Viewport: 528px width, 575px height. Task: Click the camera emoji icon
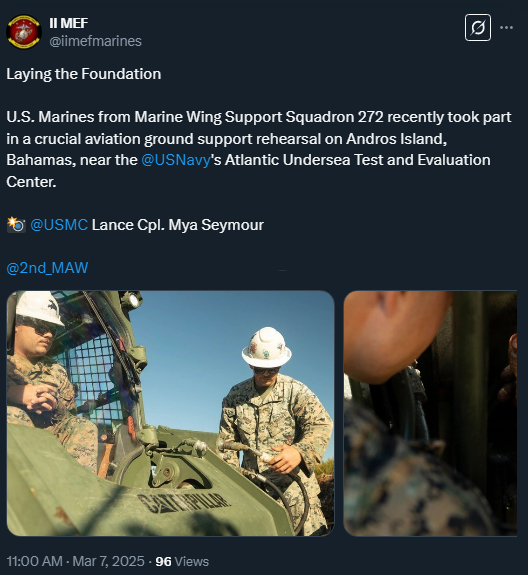pos(16,225)
